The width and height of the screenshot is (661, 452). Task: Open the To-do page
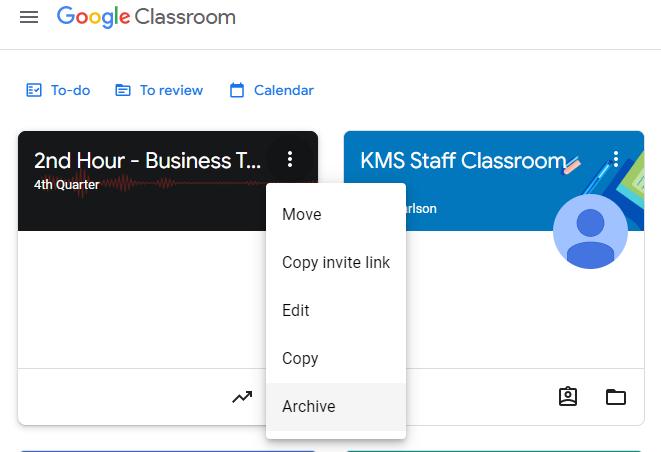point(58,90)
